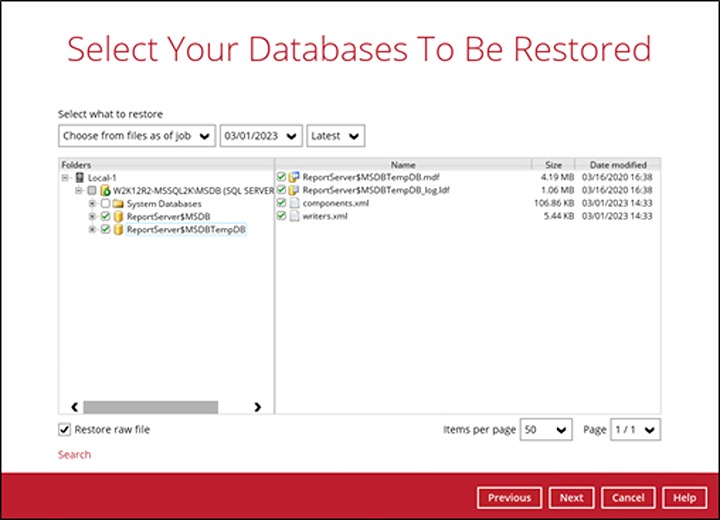Viewport: 720px width, 520px height.
Task: Uncheck the writers.xml file checkbox
Action: (281, 216)
